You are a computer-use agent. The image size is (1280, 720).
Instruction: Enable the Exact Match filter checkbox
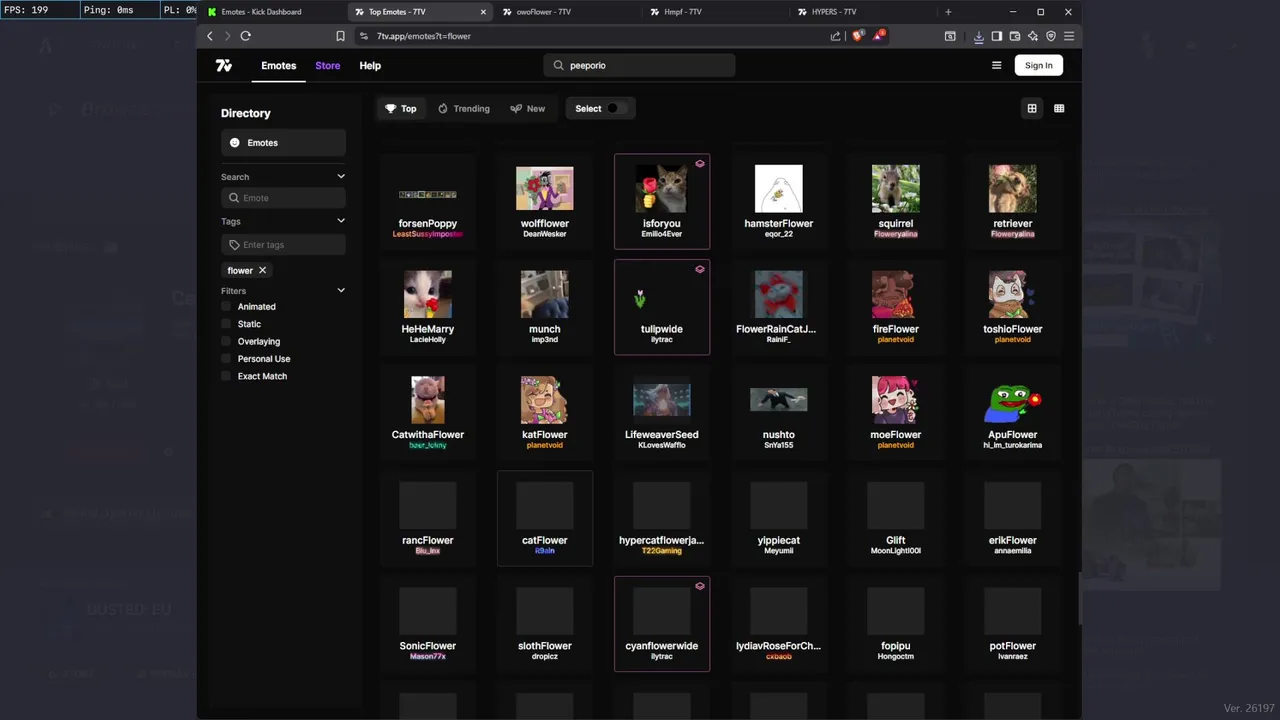point(226,376)
